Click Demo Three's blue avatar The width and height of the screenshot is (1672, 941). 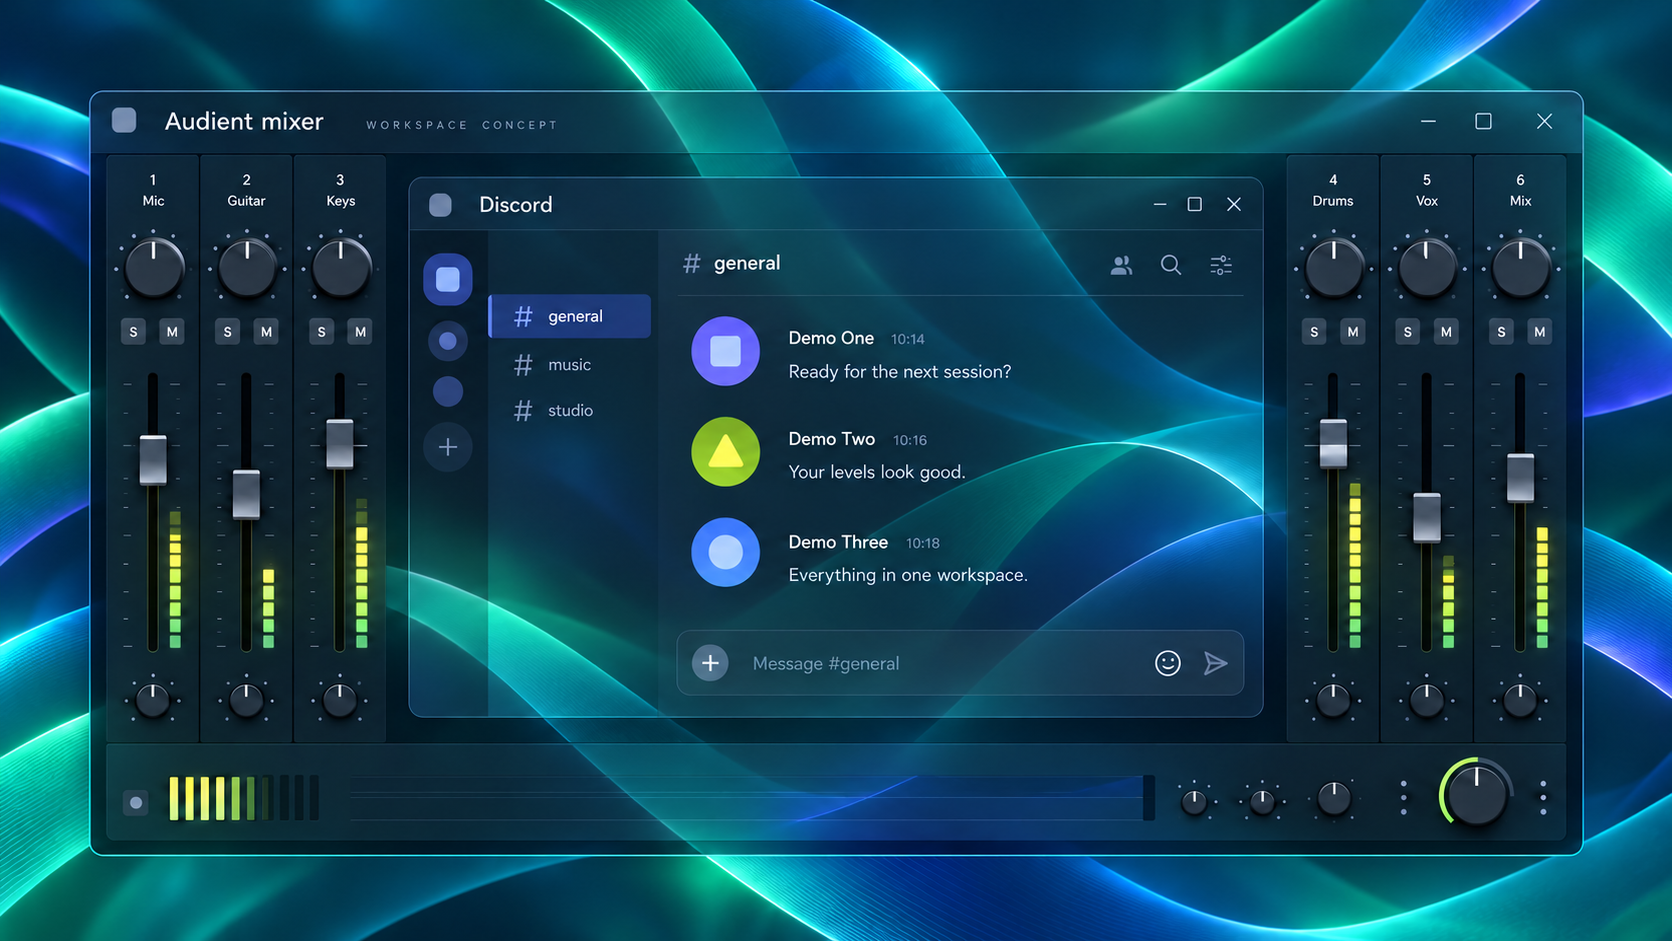pos(725,552)
